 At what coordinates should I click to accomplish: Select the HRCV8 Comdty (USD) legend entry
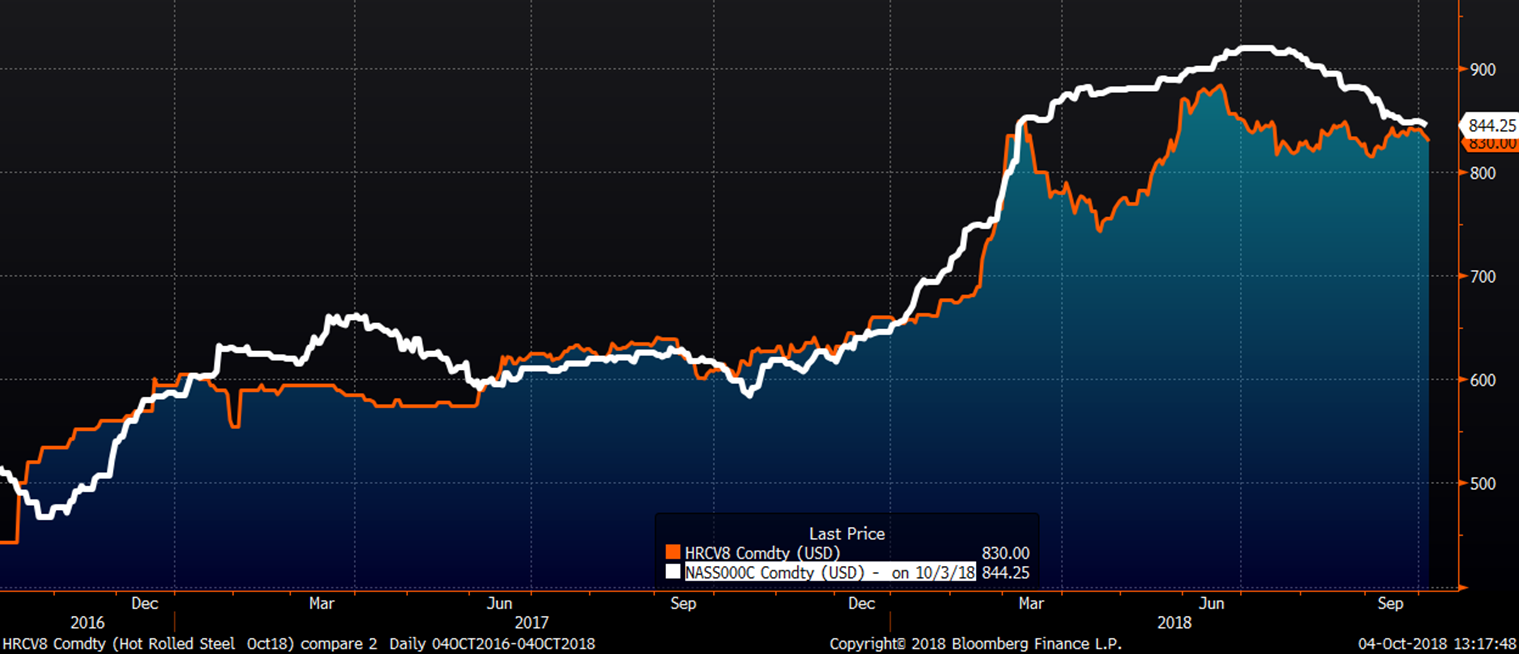tap(761, 553)
